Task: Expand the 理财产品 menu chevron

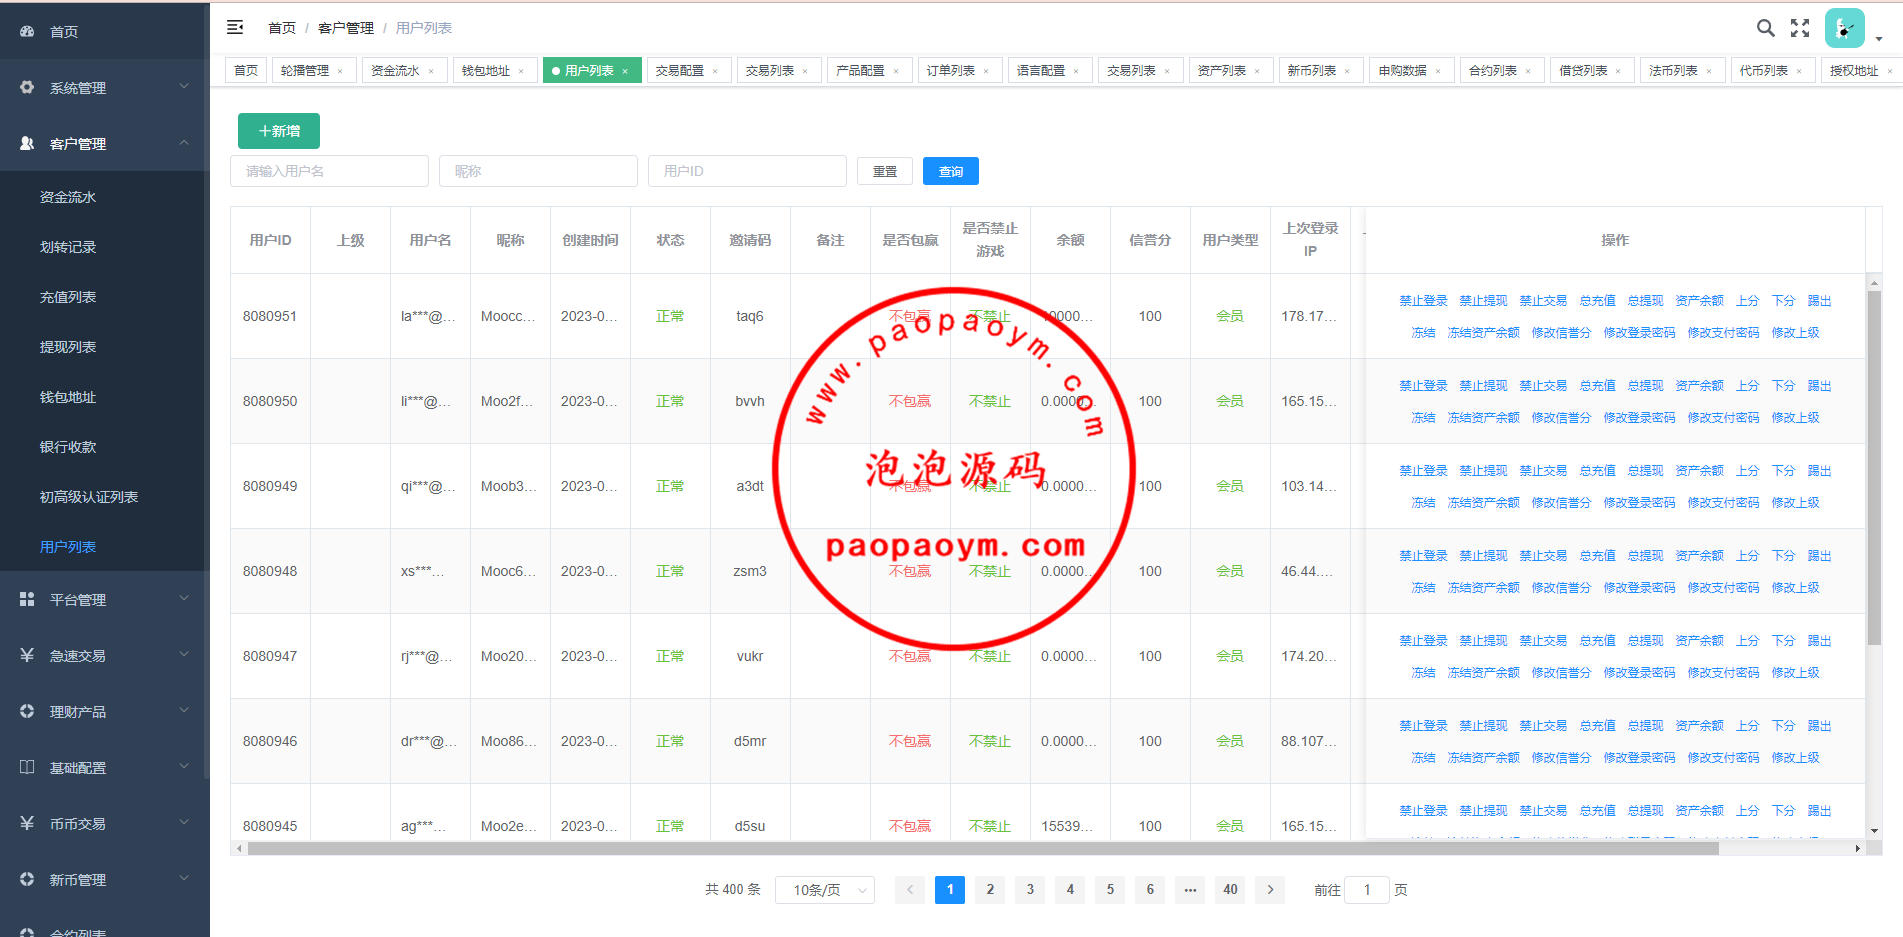Action: [184, 711]
